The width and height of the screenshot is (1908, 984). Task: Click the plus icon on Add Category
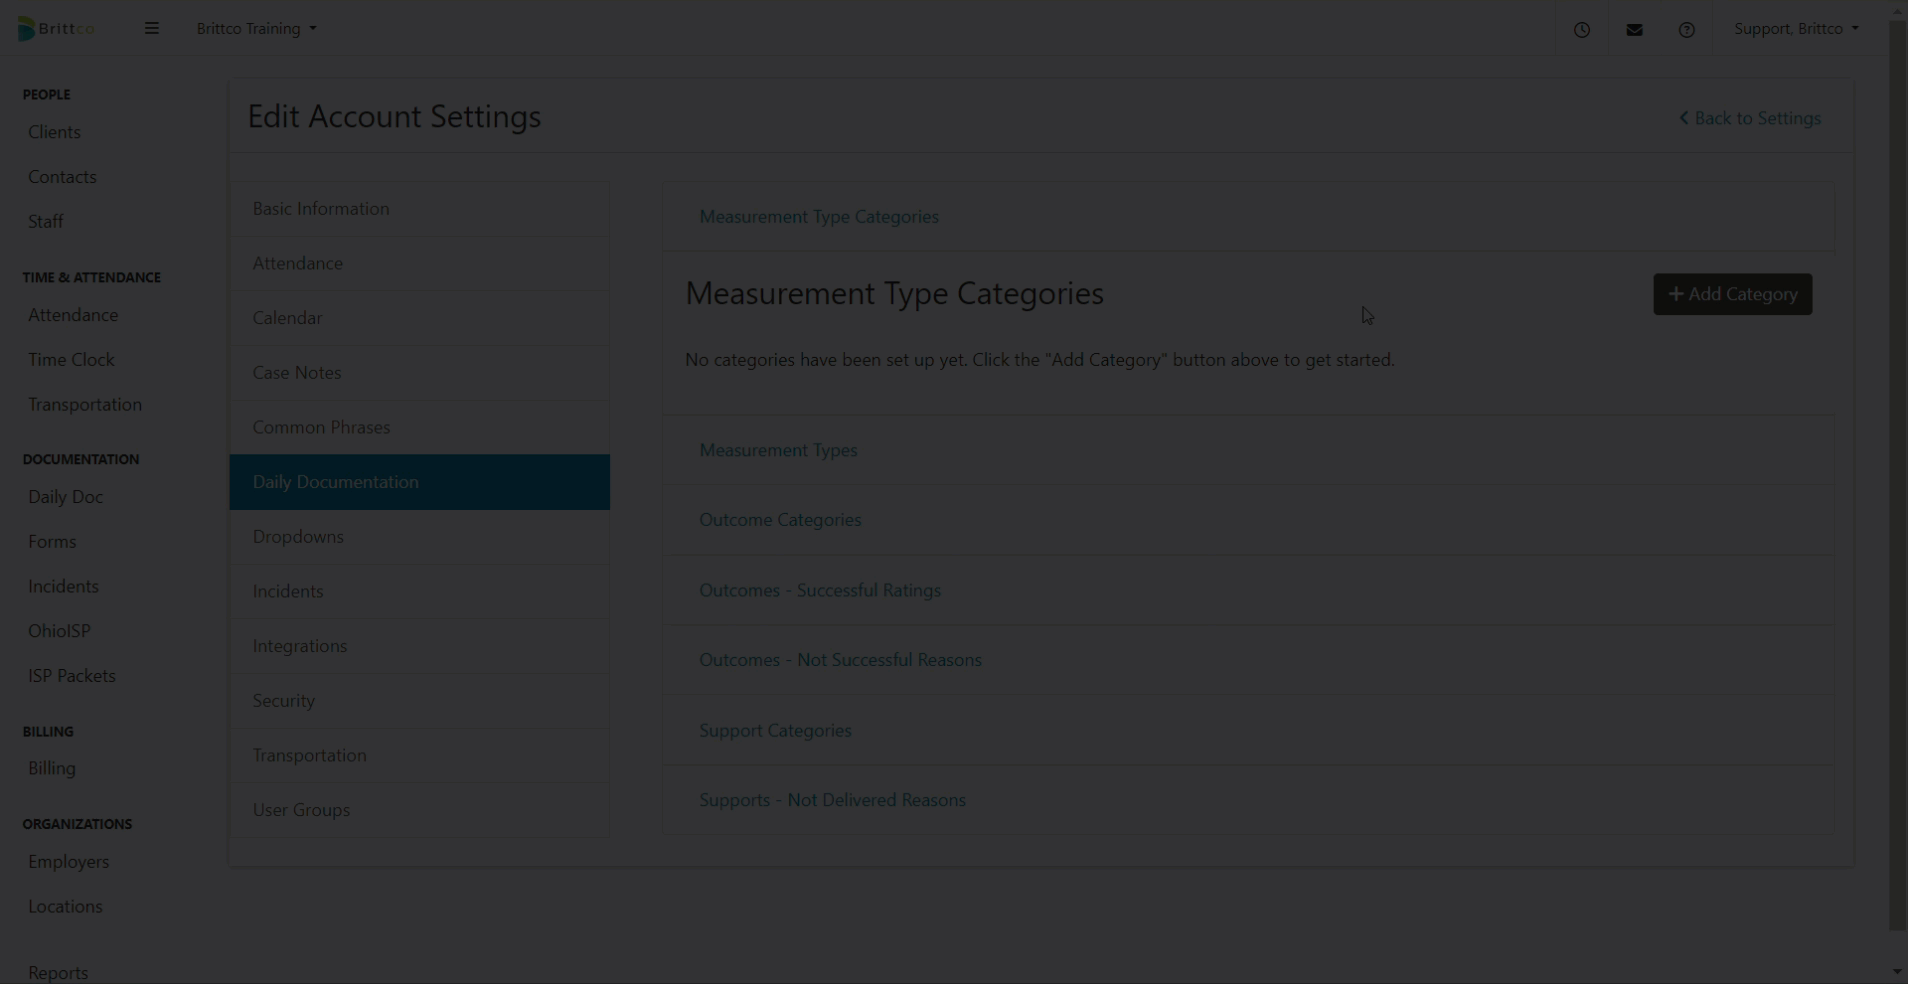[x=1675, y=294]
